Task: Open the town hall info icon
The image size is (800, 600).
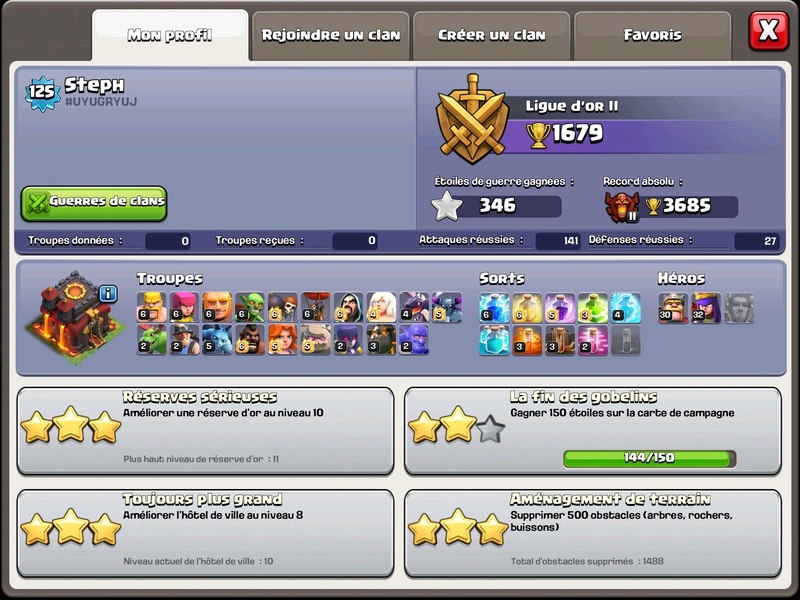Action: coord(108,294)
